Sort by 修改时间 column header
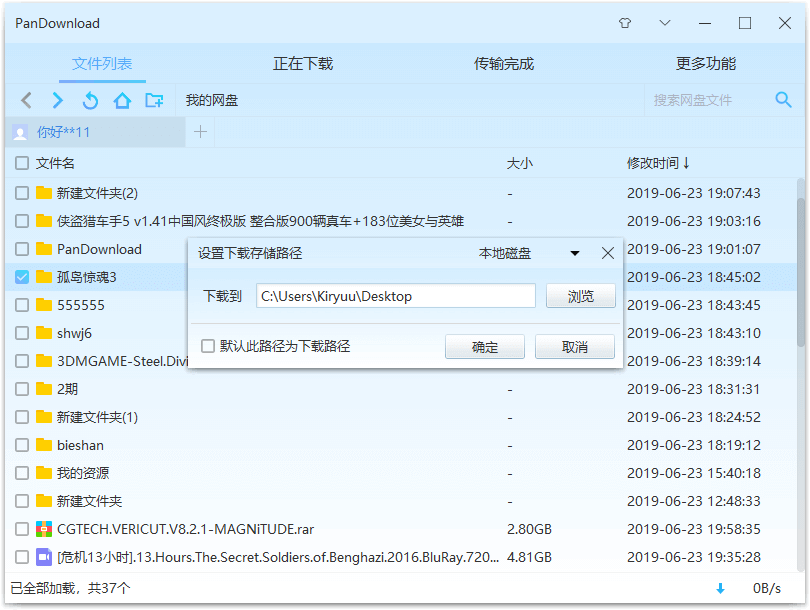 (658, 163)
